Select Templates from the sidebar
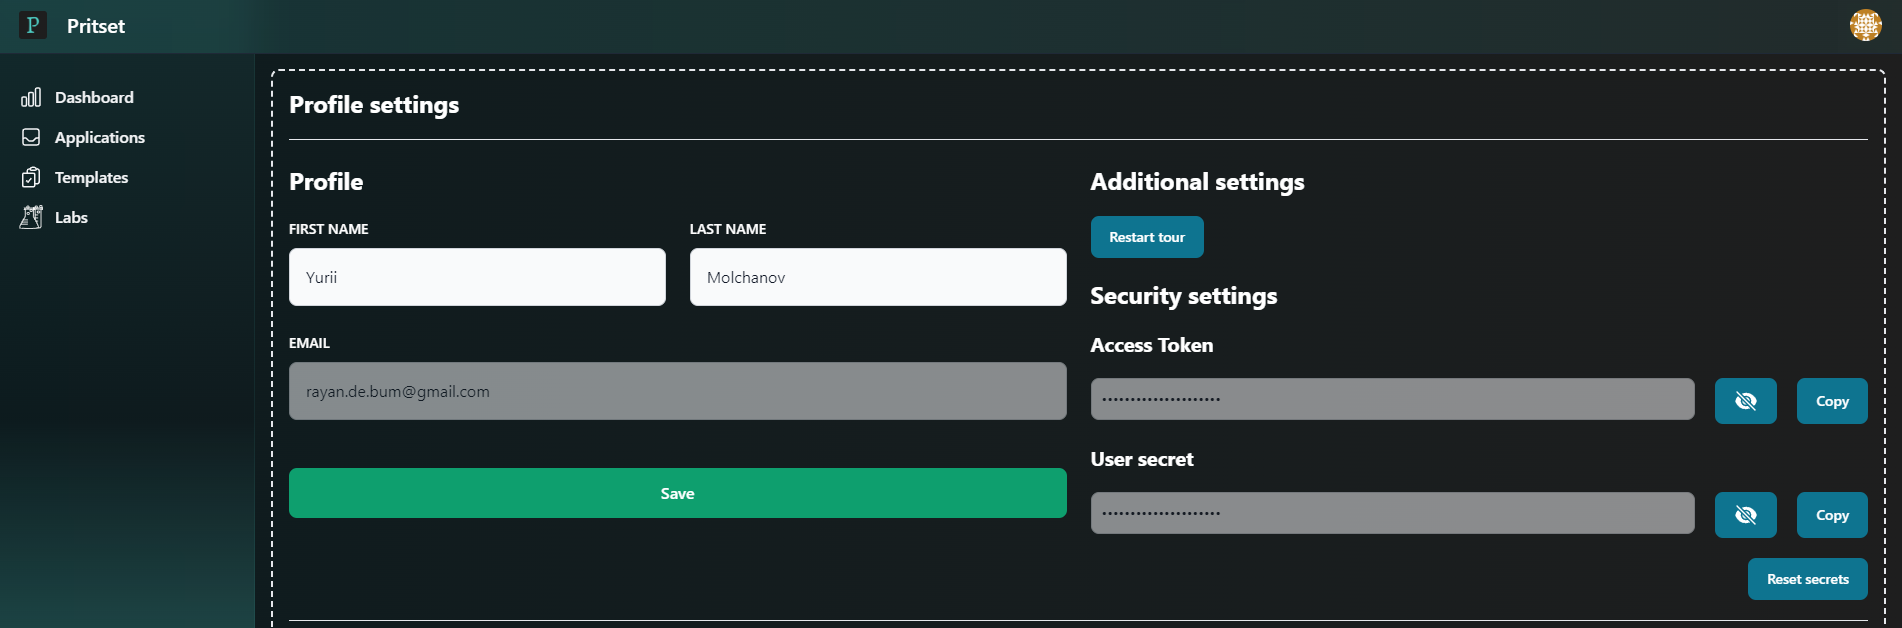This screenshot has width=1902, height=628. [91, 177]
